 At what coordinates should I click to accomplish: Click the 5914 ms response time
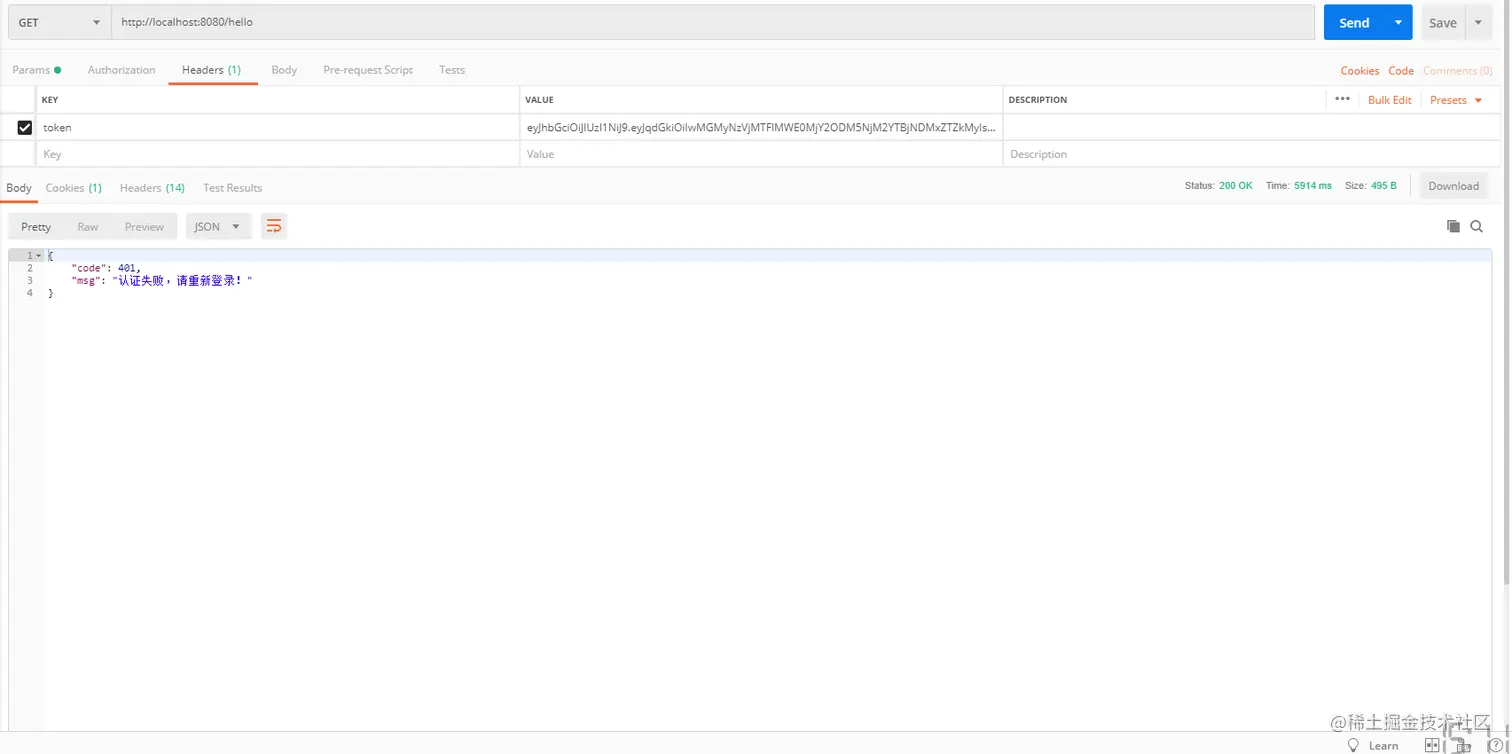click(1313, 186)
